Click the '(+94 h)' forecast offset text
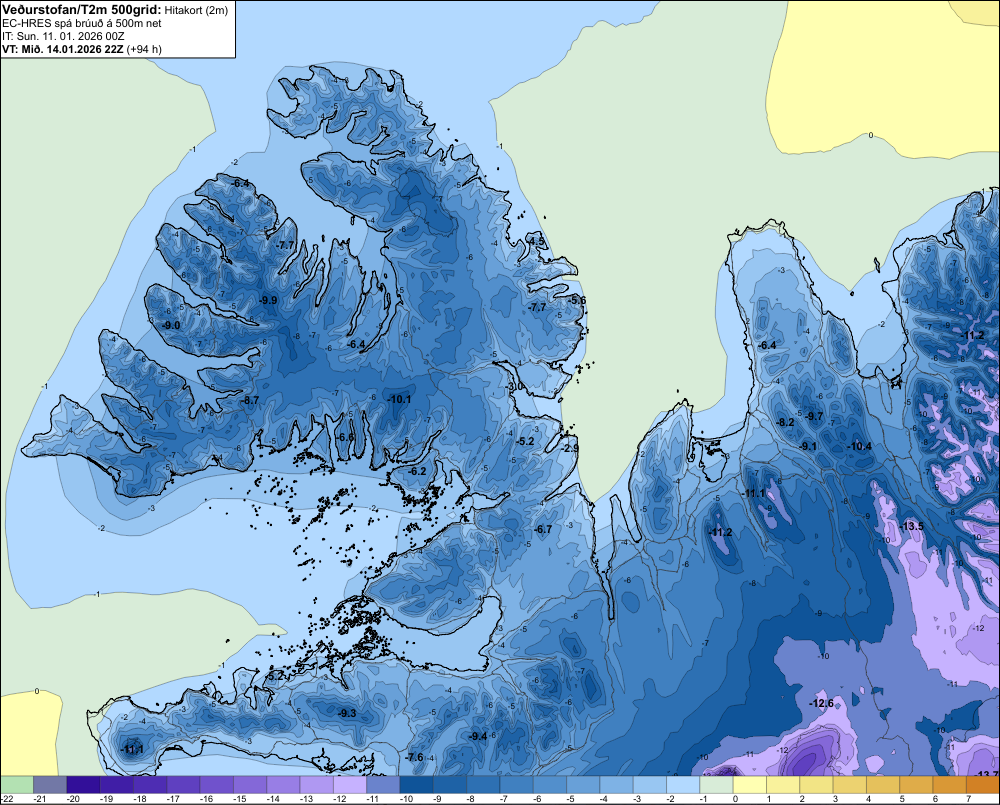The width and height of the screenshot is (1000, 805). [x=144, y=49]
